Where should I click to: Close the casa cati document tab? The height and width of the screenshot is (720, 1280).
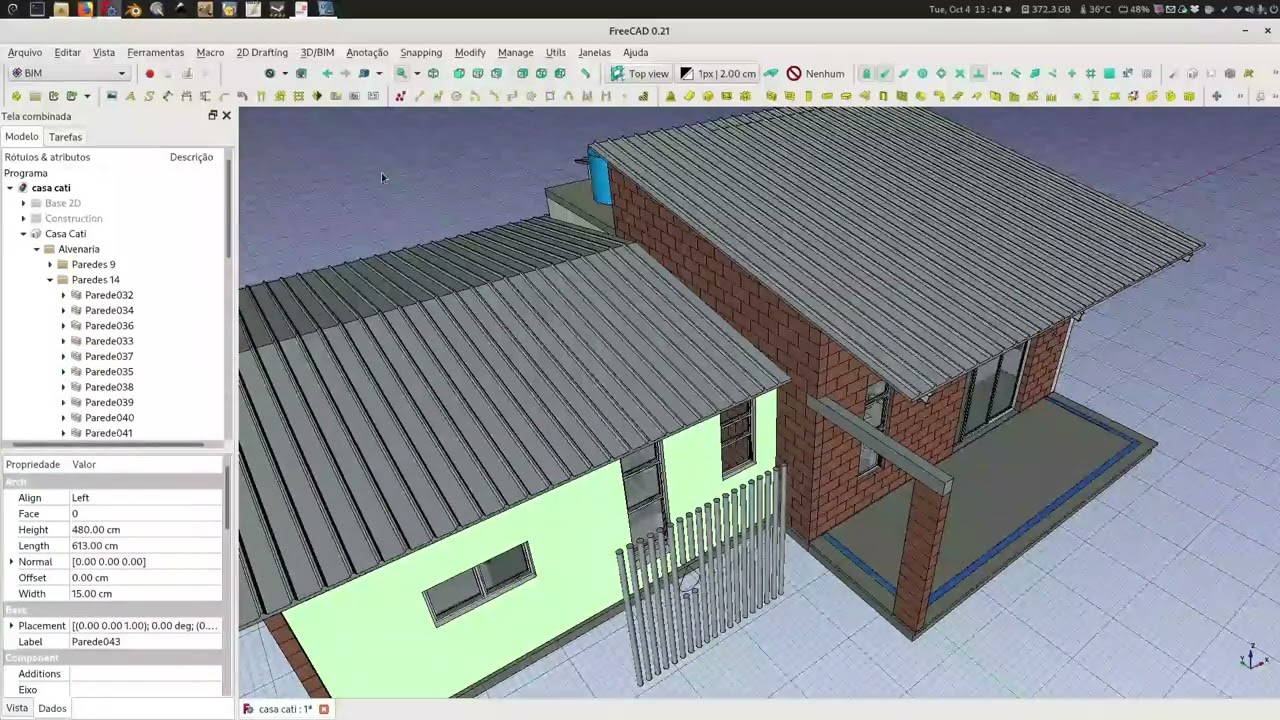(324, 709)
